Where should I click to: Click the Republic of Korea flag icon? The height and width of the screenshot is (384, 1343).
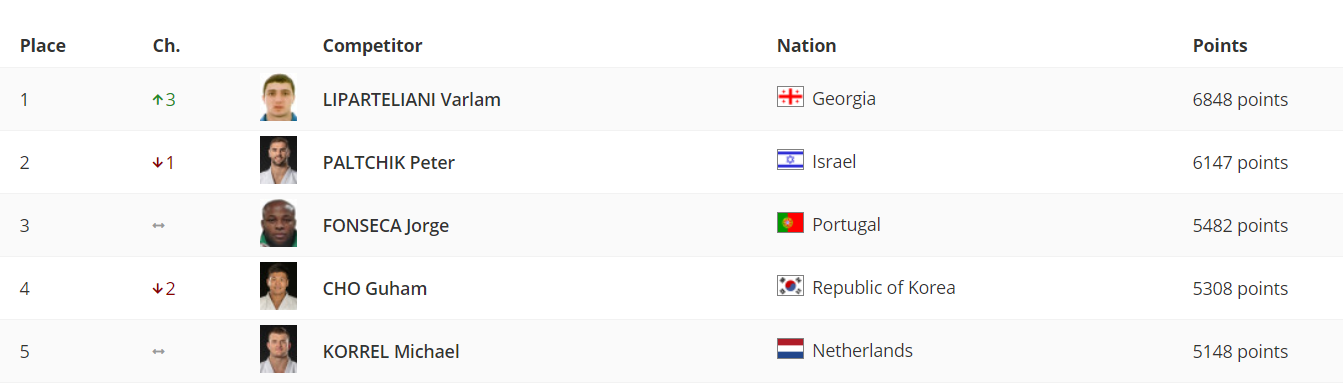[x=790, y=286]
